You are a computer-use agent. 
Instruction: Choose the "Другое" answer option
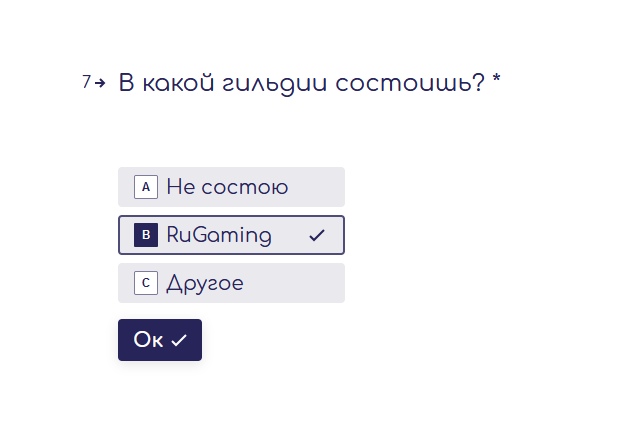pos(231,283)
